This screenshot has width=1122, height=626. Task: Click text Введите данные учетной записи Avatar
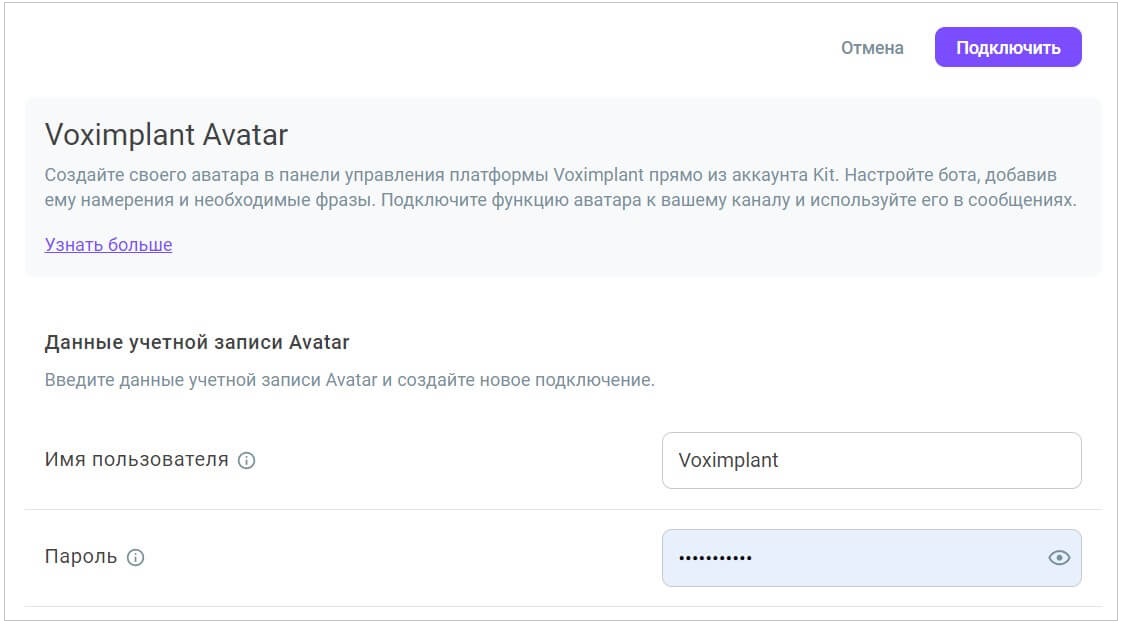(x=349, y=380)
